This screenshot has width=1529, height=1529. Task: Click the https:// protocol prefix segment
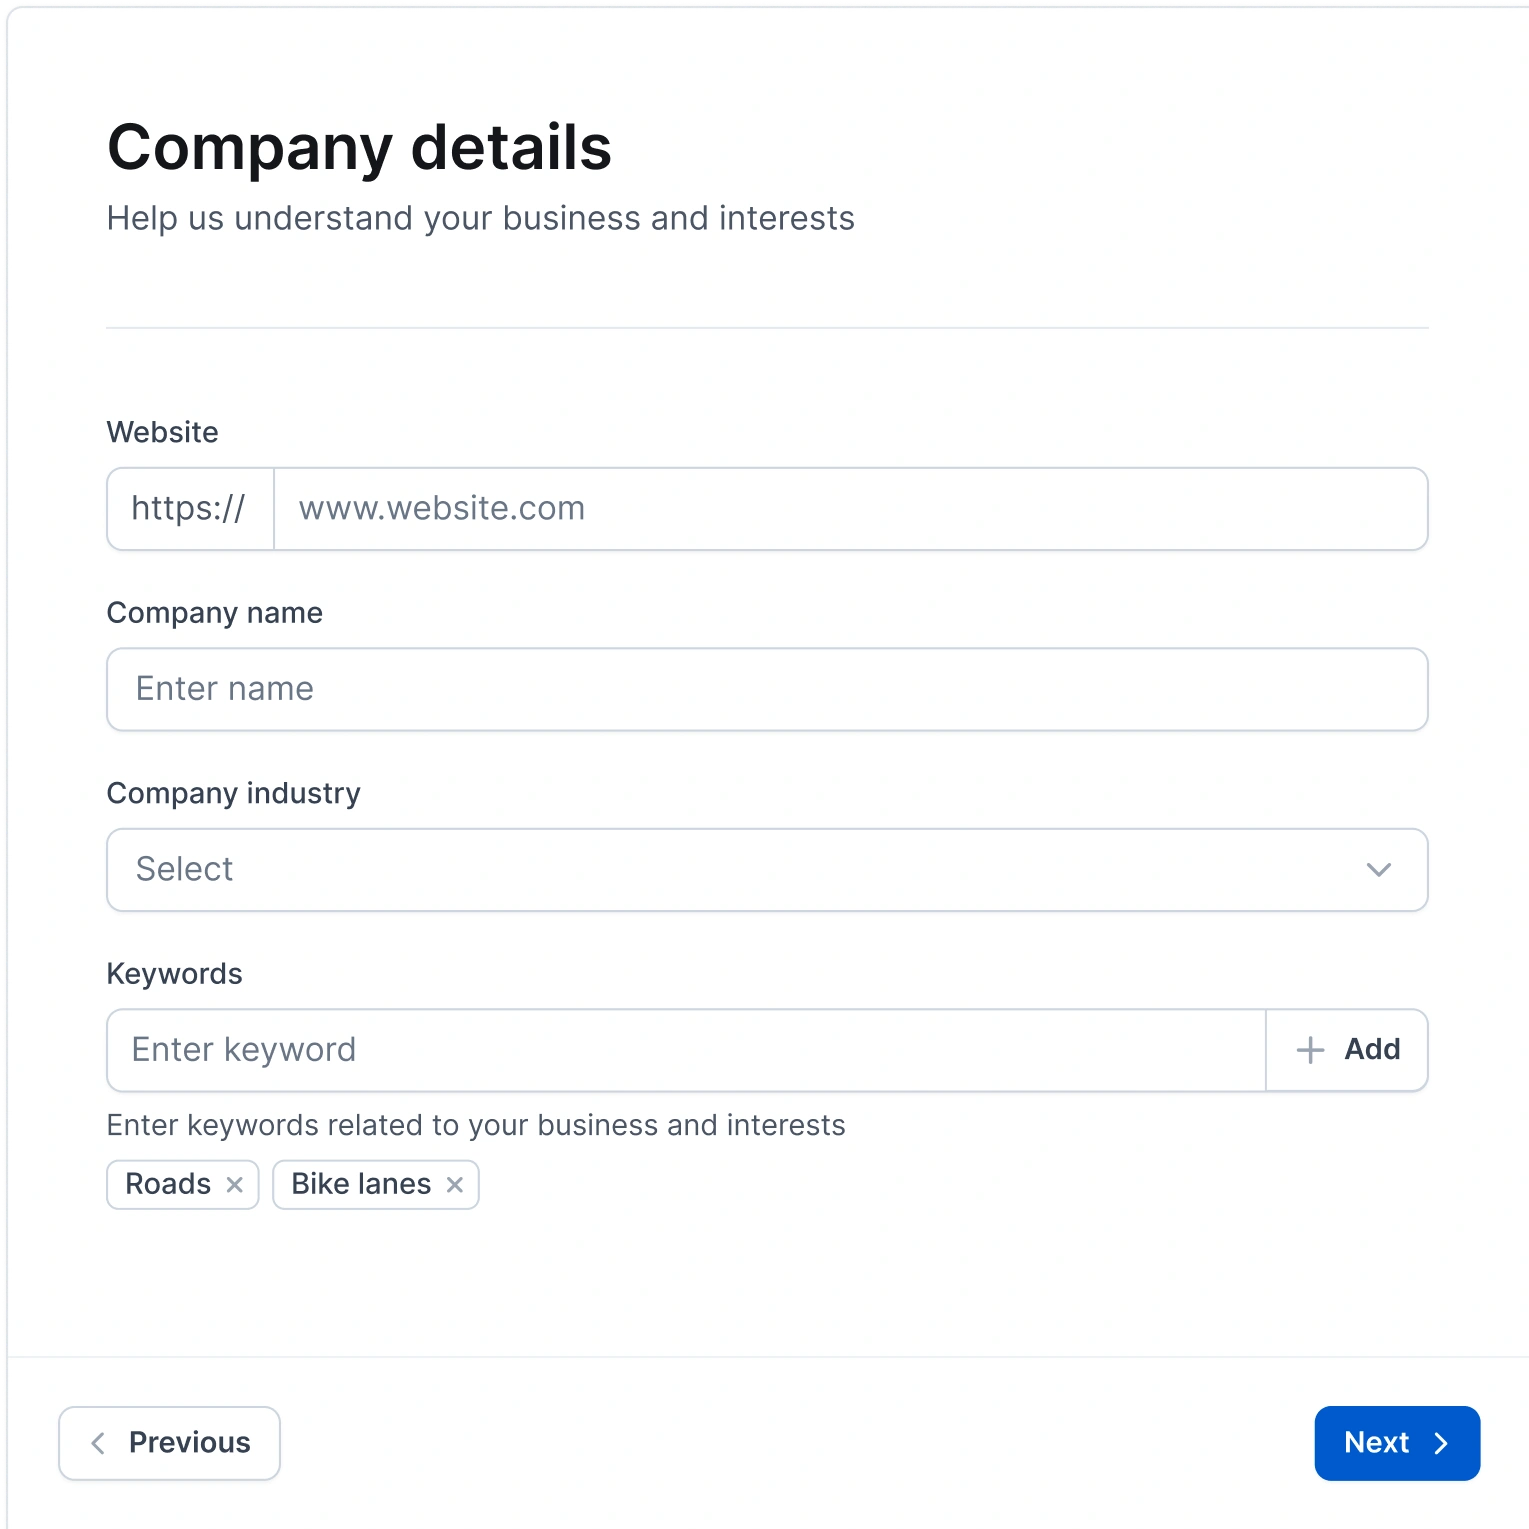(x=189, y=508)
